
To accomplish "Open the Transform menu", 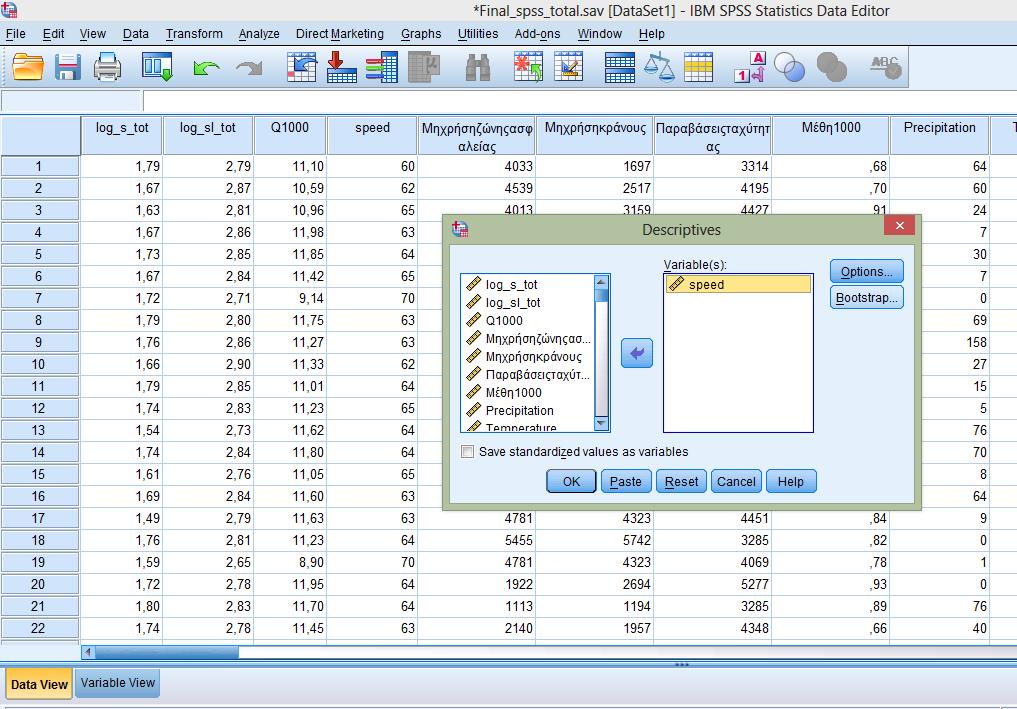I will pyautogui.click(x=194, y=34).
